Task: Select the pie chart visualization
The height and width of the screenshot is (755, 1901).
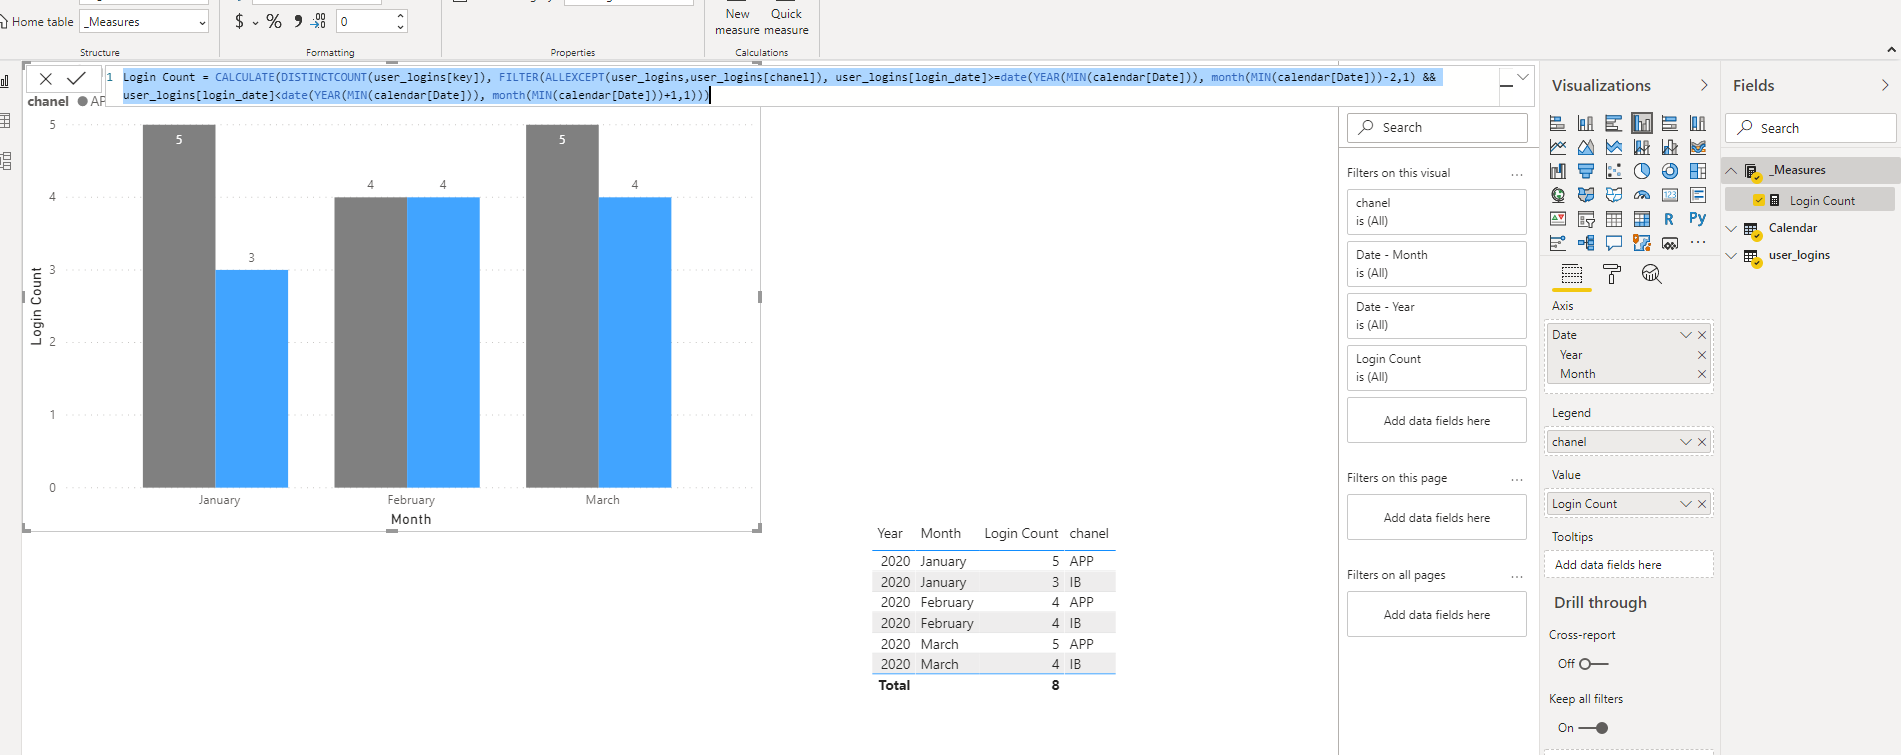Action: pyautogui.click(x=1642, y=171)
